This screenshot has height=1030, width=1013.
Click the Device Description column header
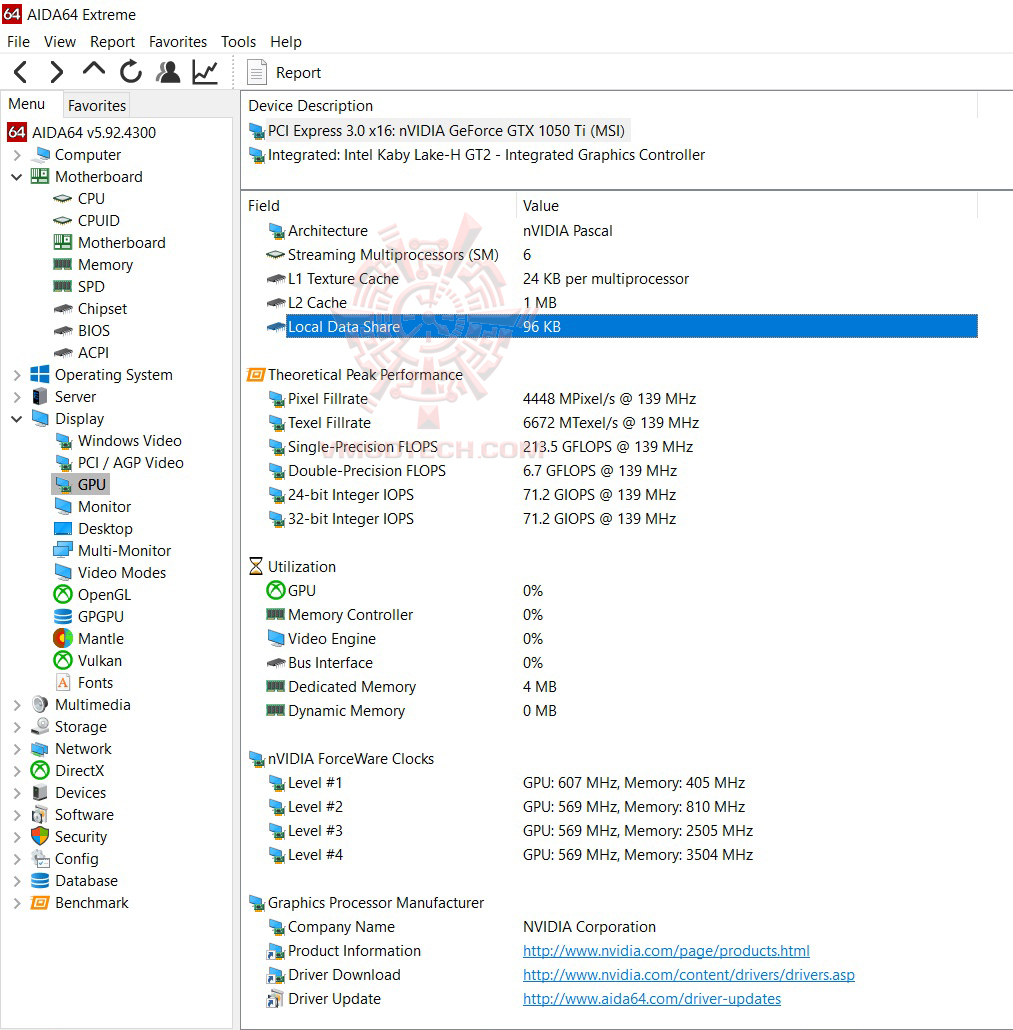[x=610, y=106]
